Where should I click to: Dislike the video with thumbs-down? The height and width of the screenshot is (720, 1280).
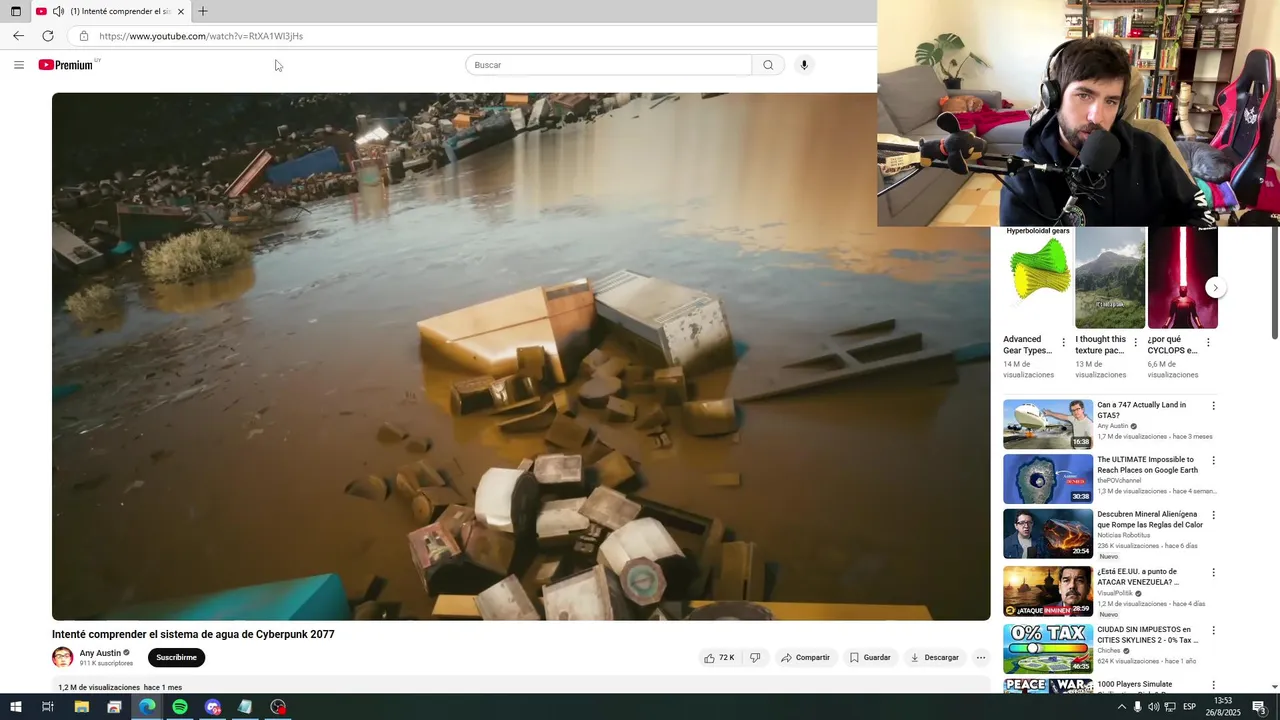[755, 658]
